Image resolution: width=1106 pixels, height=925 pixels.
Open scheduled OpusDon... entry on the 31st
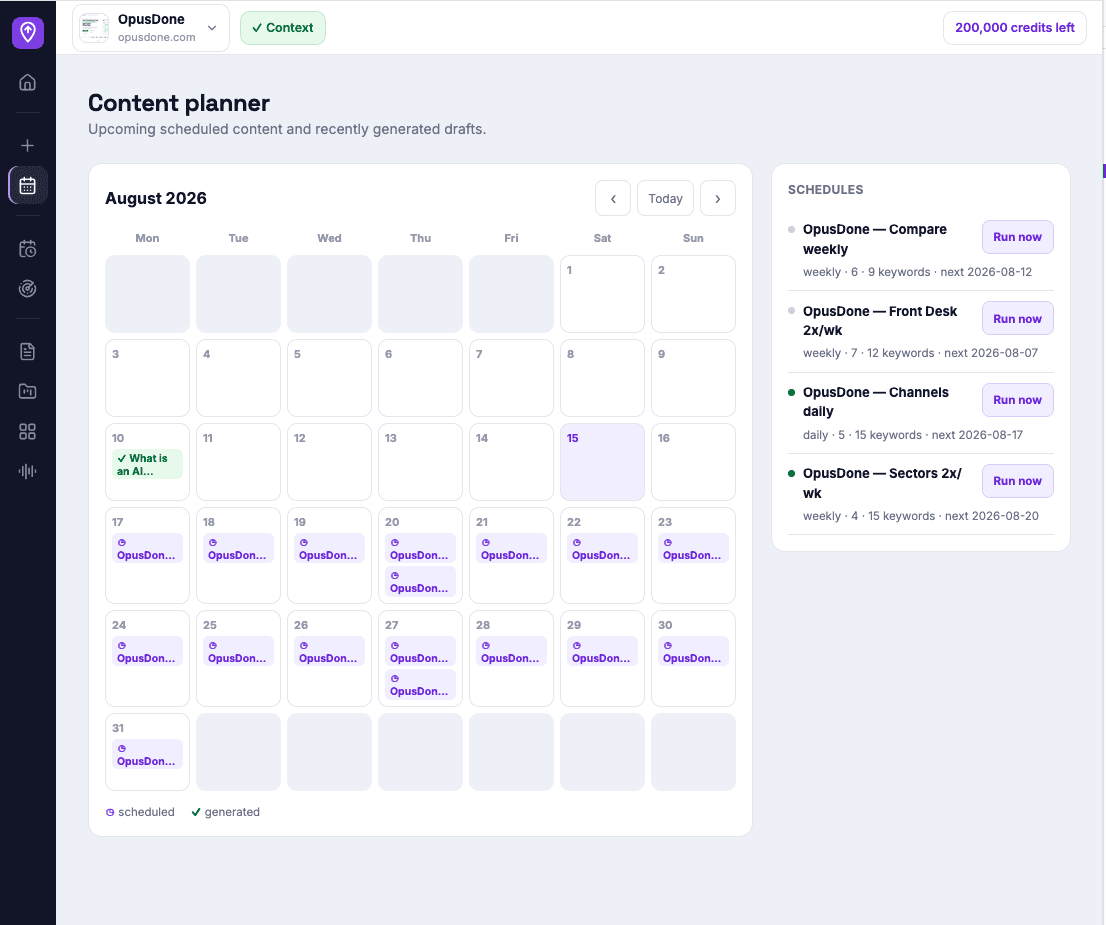coord(147,754)
